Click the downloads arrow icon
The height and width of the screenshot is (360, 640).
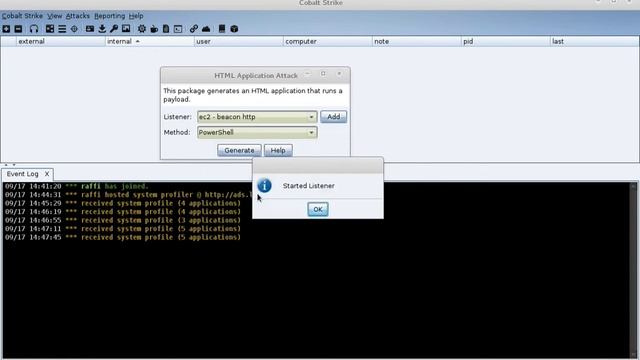(x=102, y=29)
